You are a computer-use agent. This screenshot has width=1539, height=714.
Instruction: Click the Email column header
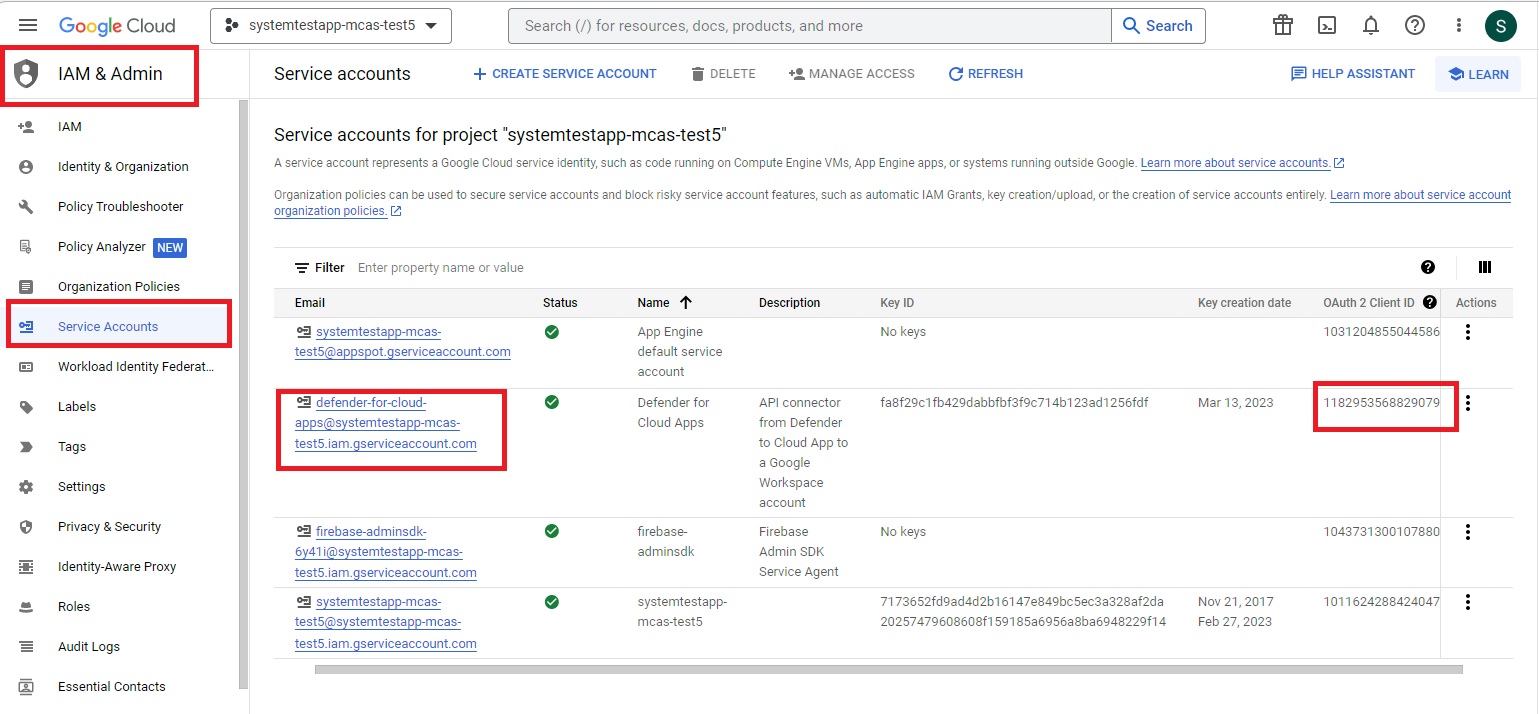click(x=310, y=303)
